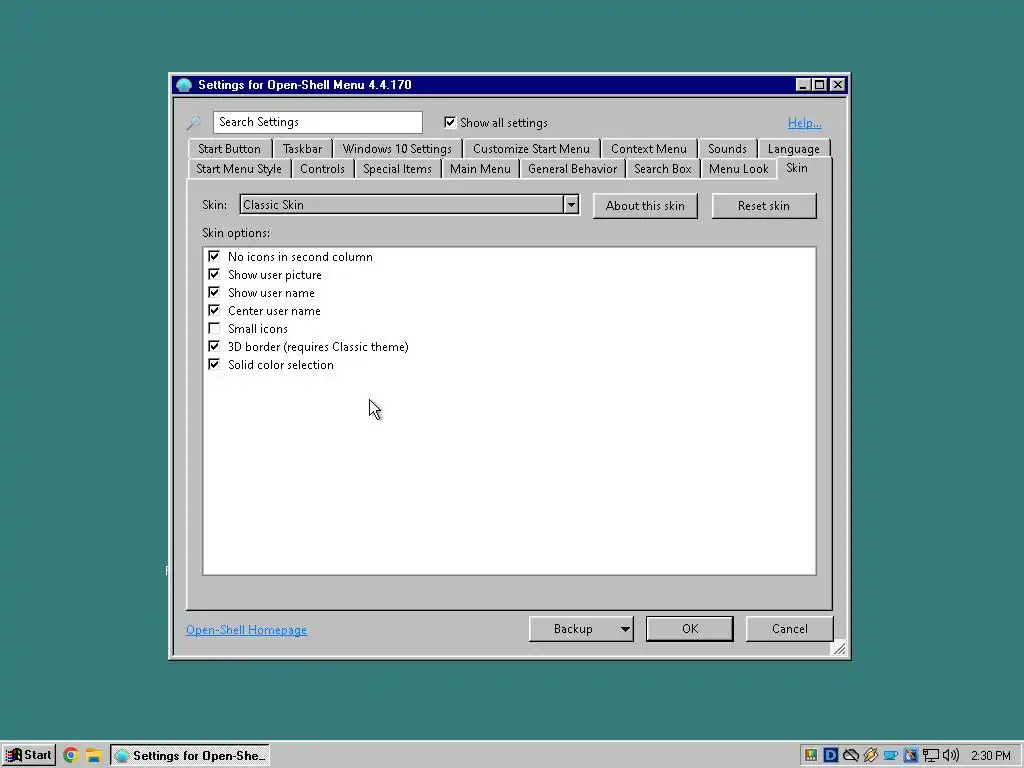Click the Open-Shell shell icon in title bar
The height and width of the screenshot is (768, 1024).
click(185, 85)
